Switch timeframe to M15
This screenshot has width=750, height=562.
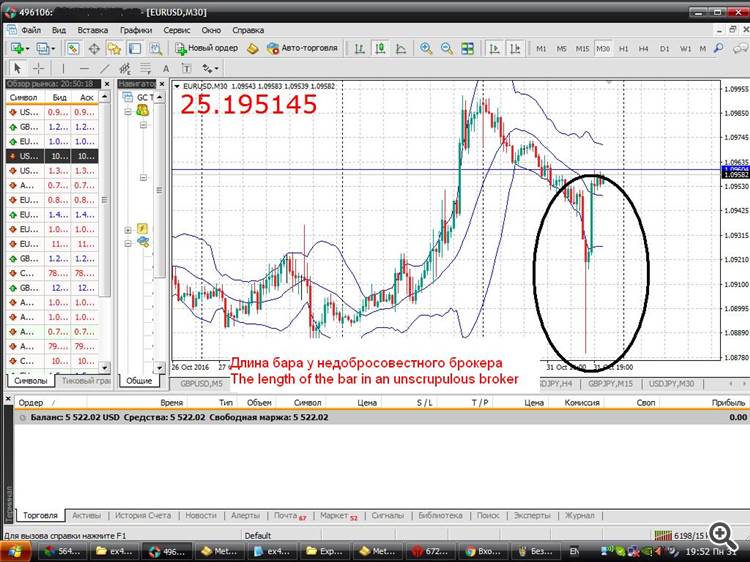click(582, 49)
